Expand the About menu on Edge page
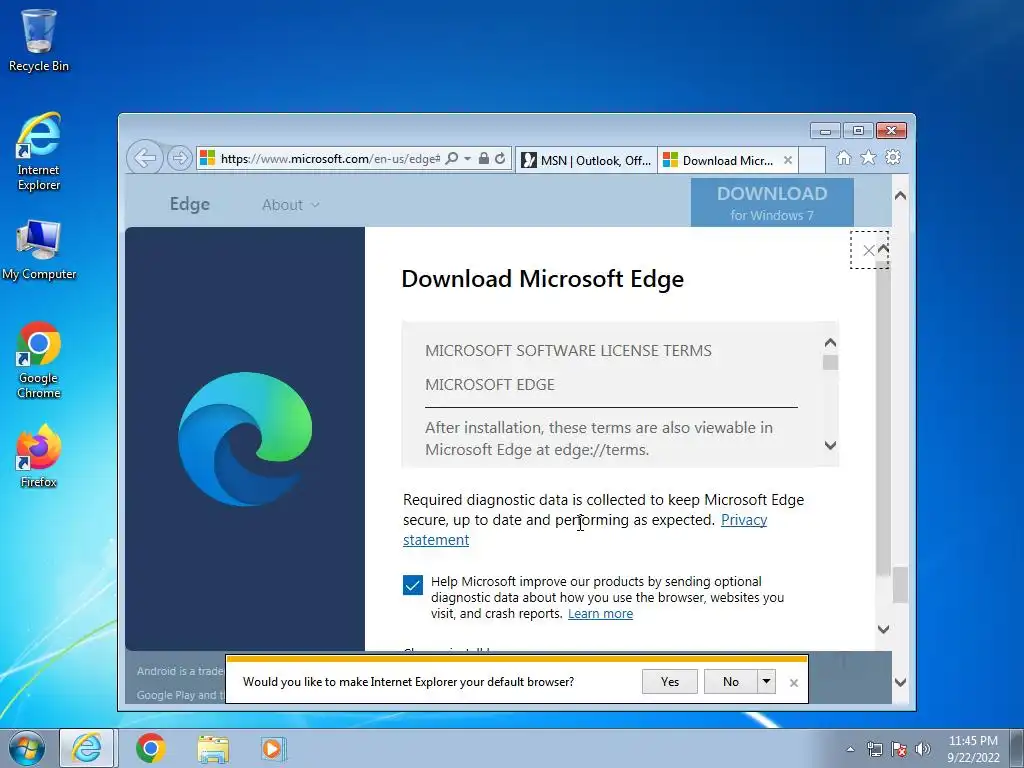Screen dimensions: 1024x768 click(291, 204)
